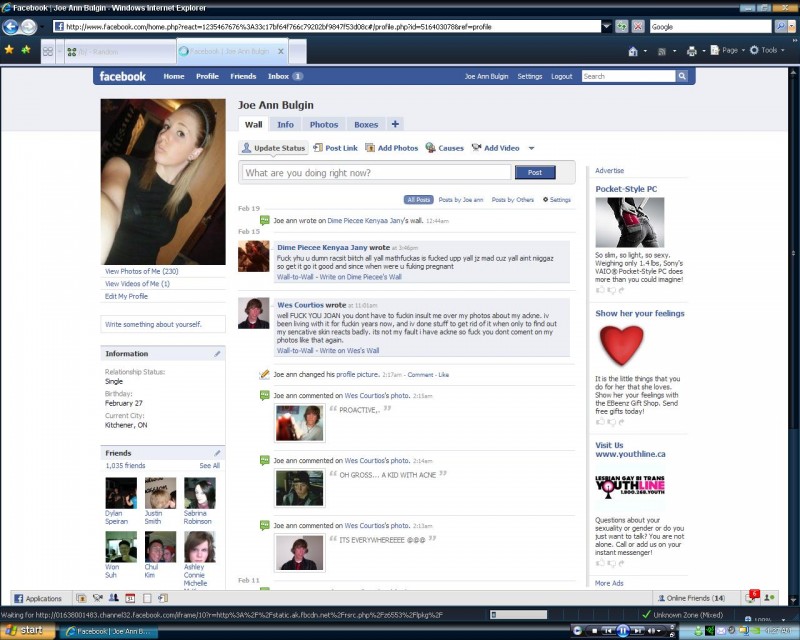Viewport: 800px width, 640px height.
Task: Click the plus tab to add a new profile tab
Action: pyautogui.click(x=395, y=124)
